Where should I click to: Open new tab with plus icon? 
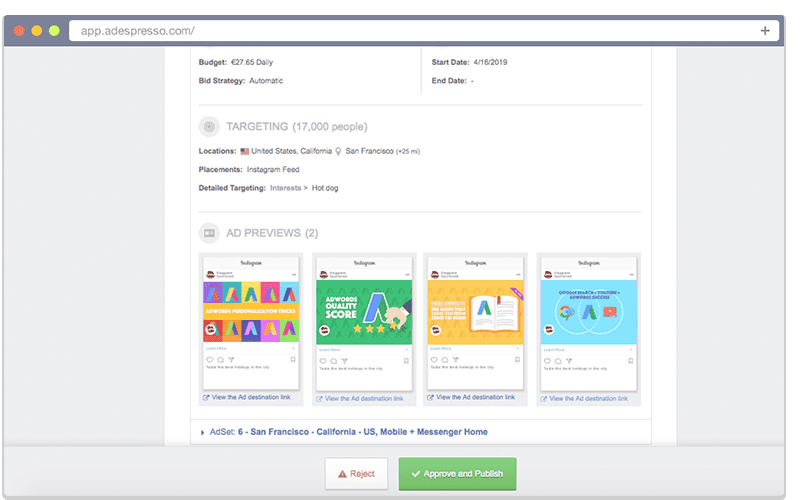[765, 30]
